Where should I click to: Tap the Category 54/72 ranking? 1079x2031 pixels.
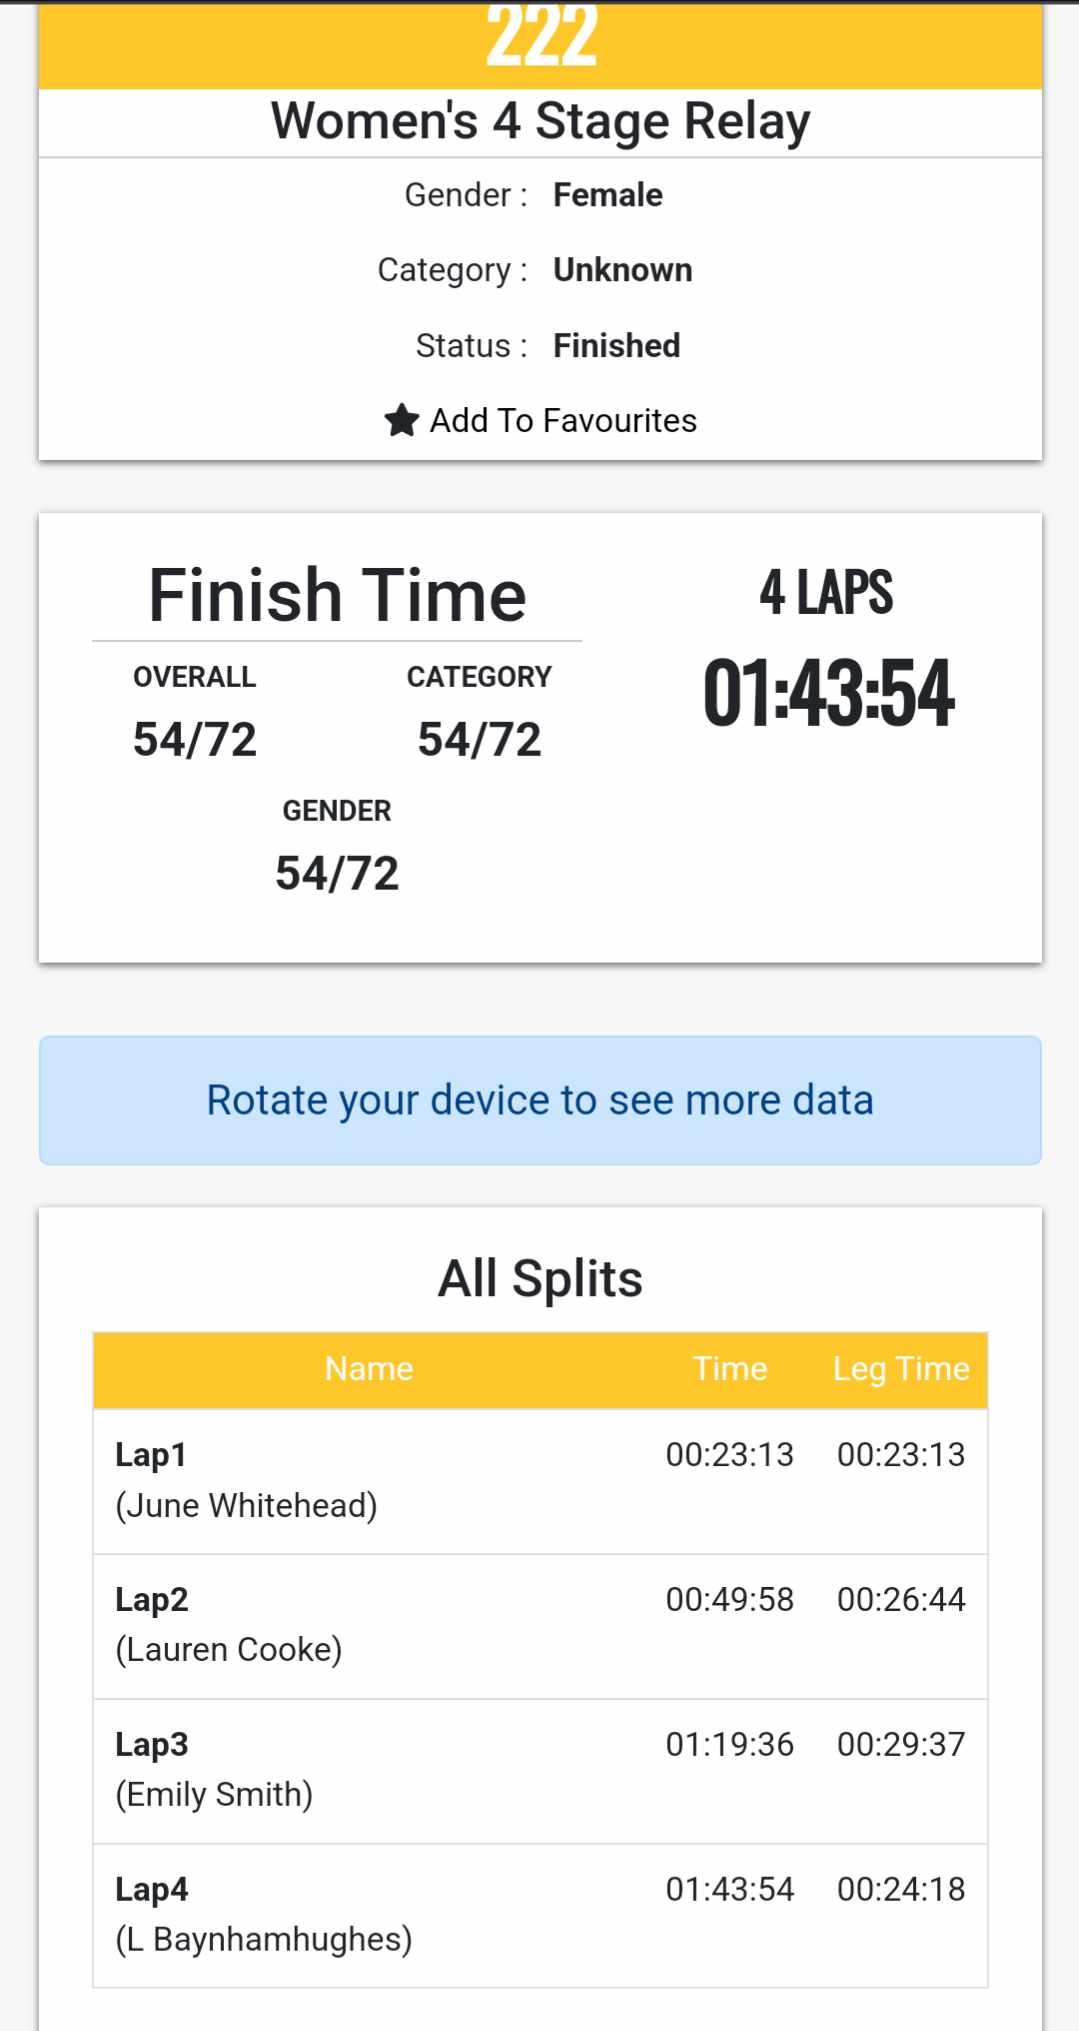(x=479, y=740)
